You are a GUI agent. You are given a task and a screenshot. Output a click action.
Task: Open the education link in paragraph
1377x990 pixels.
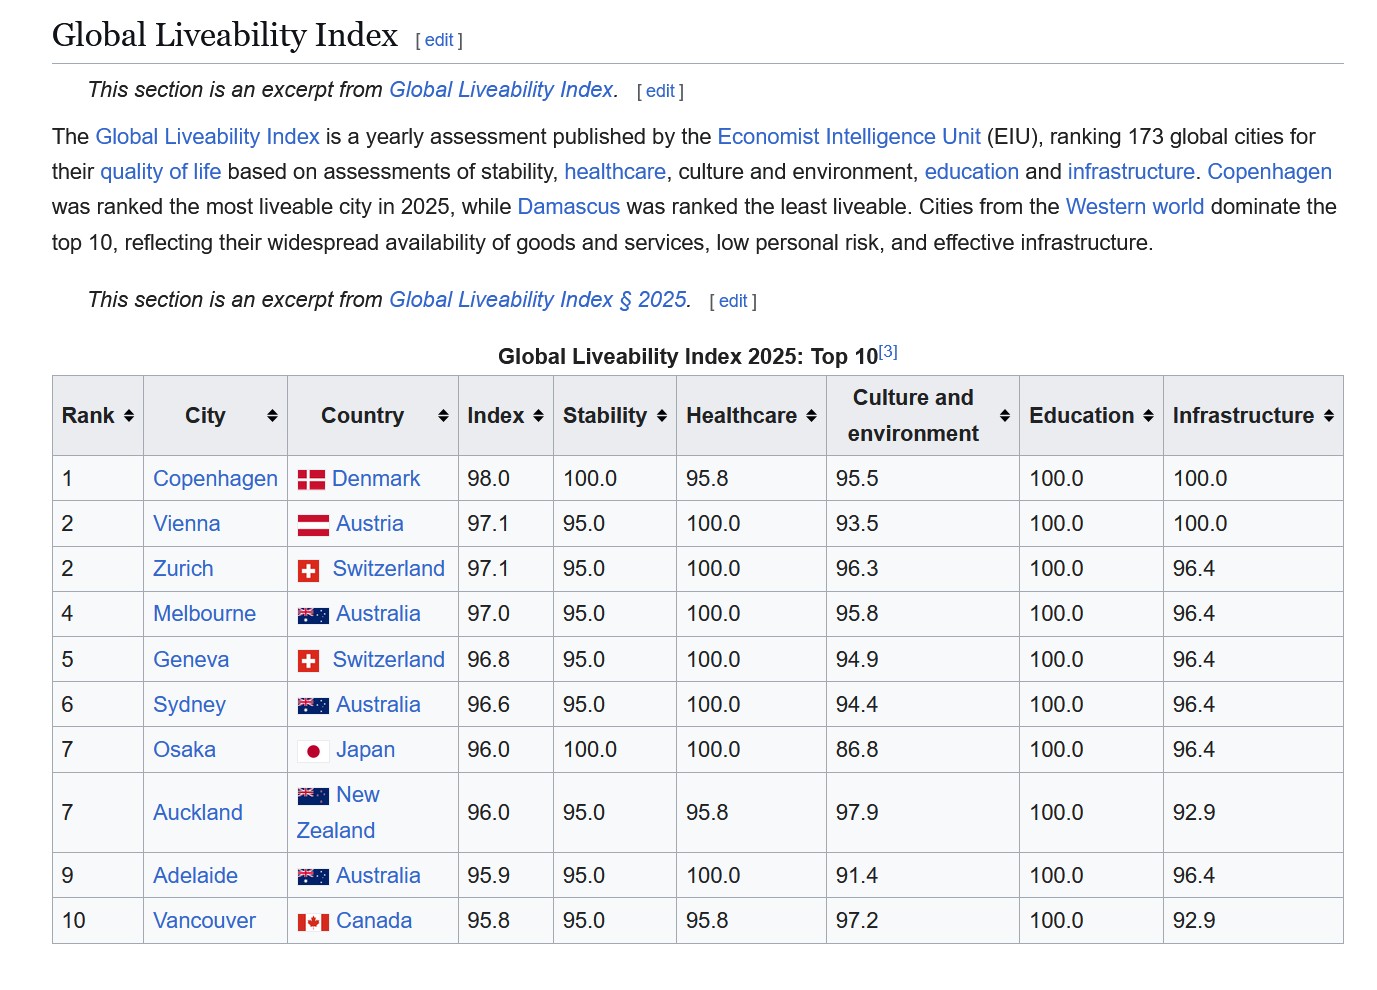[x=972, y=172]
